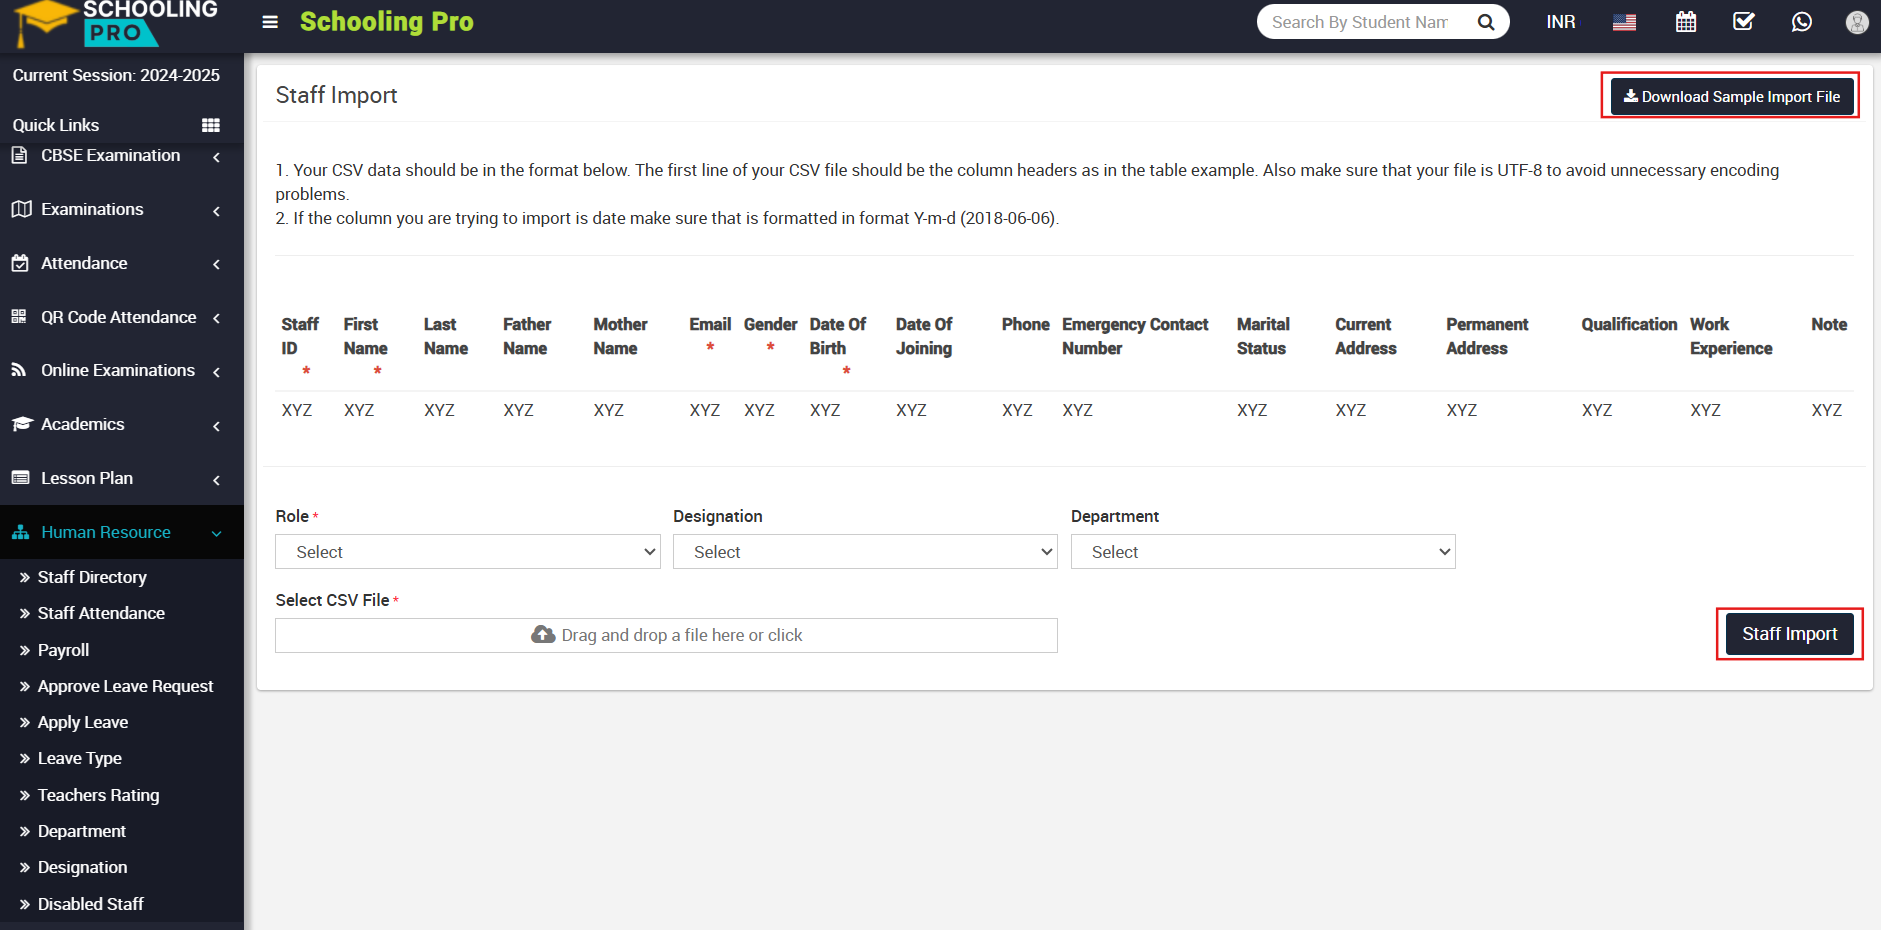Click the Examinations map icon
The image size is (1881, 930).
tap(21, 209)
